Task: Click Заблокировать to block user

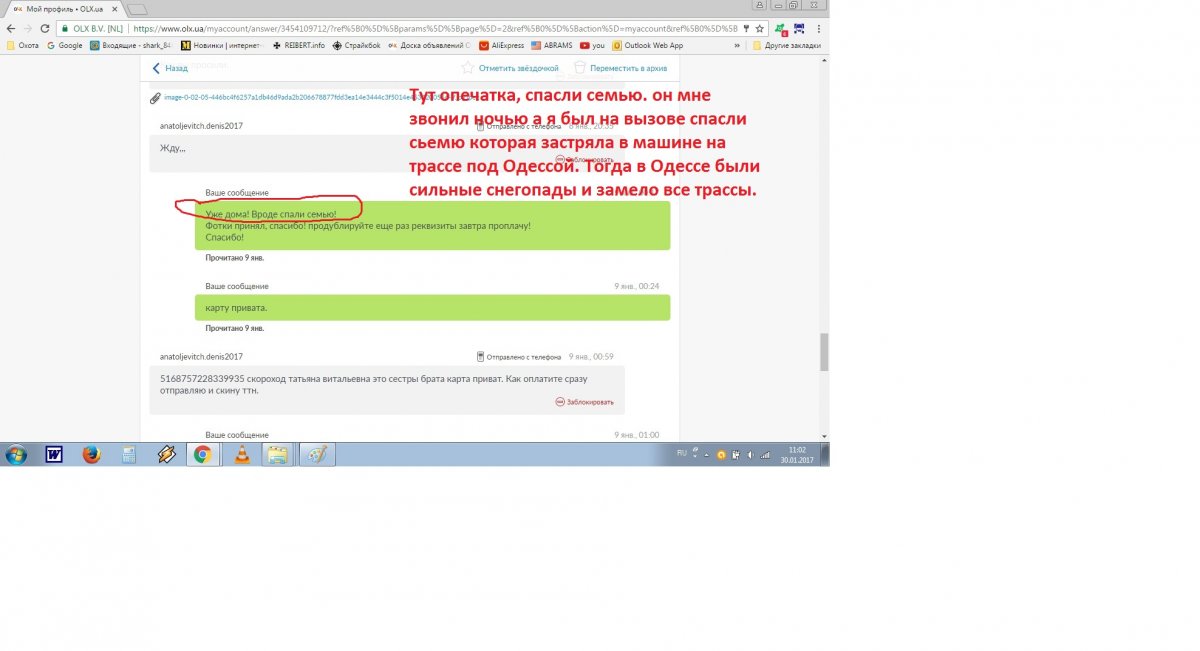Action: coord(584,402)
